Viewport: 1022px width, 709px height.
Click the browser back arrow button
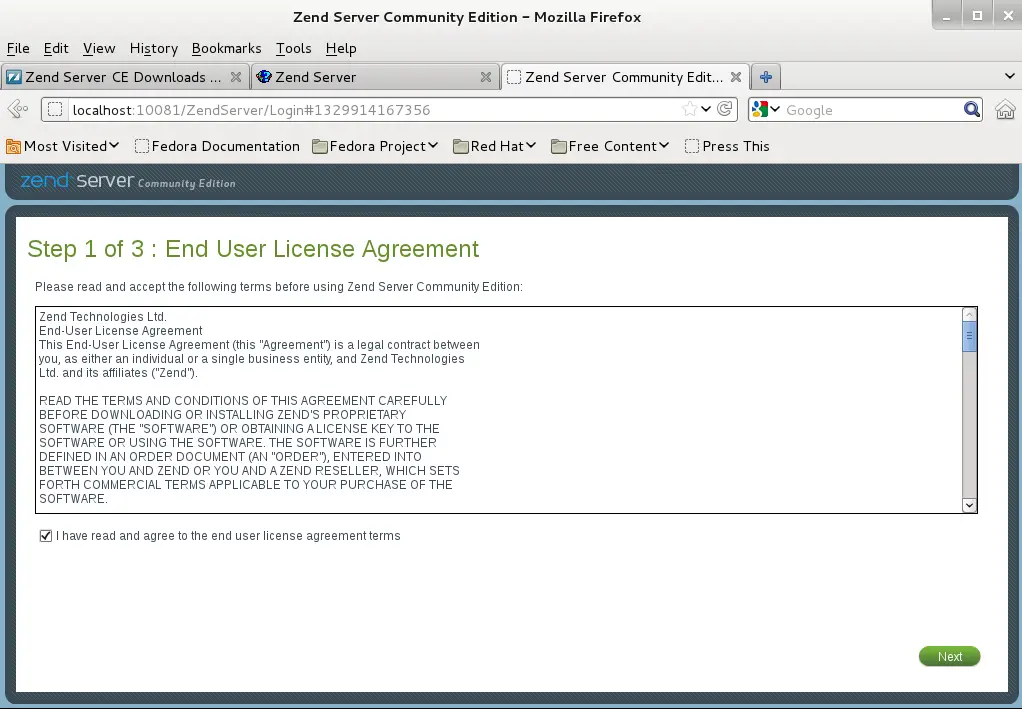pyautogui.click(x=18, y=109)
